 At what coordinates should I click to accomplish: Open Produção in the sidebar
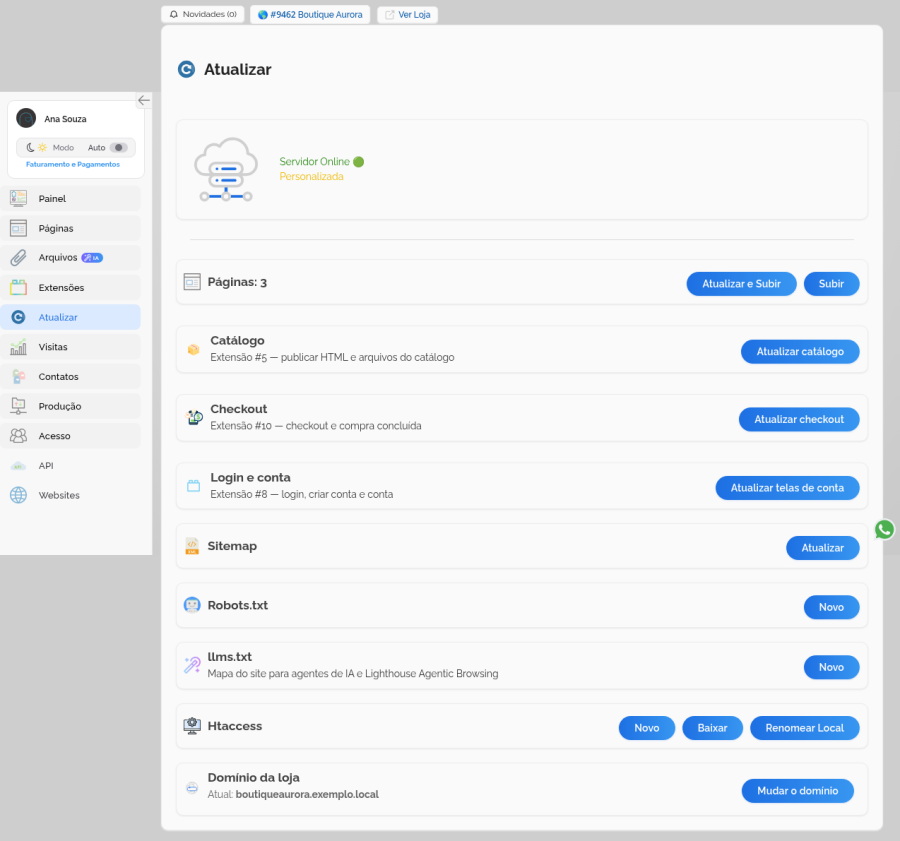coord(71,406)
